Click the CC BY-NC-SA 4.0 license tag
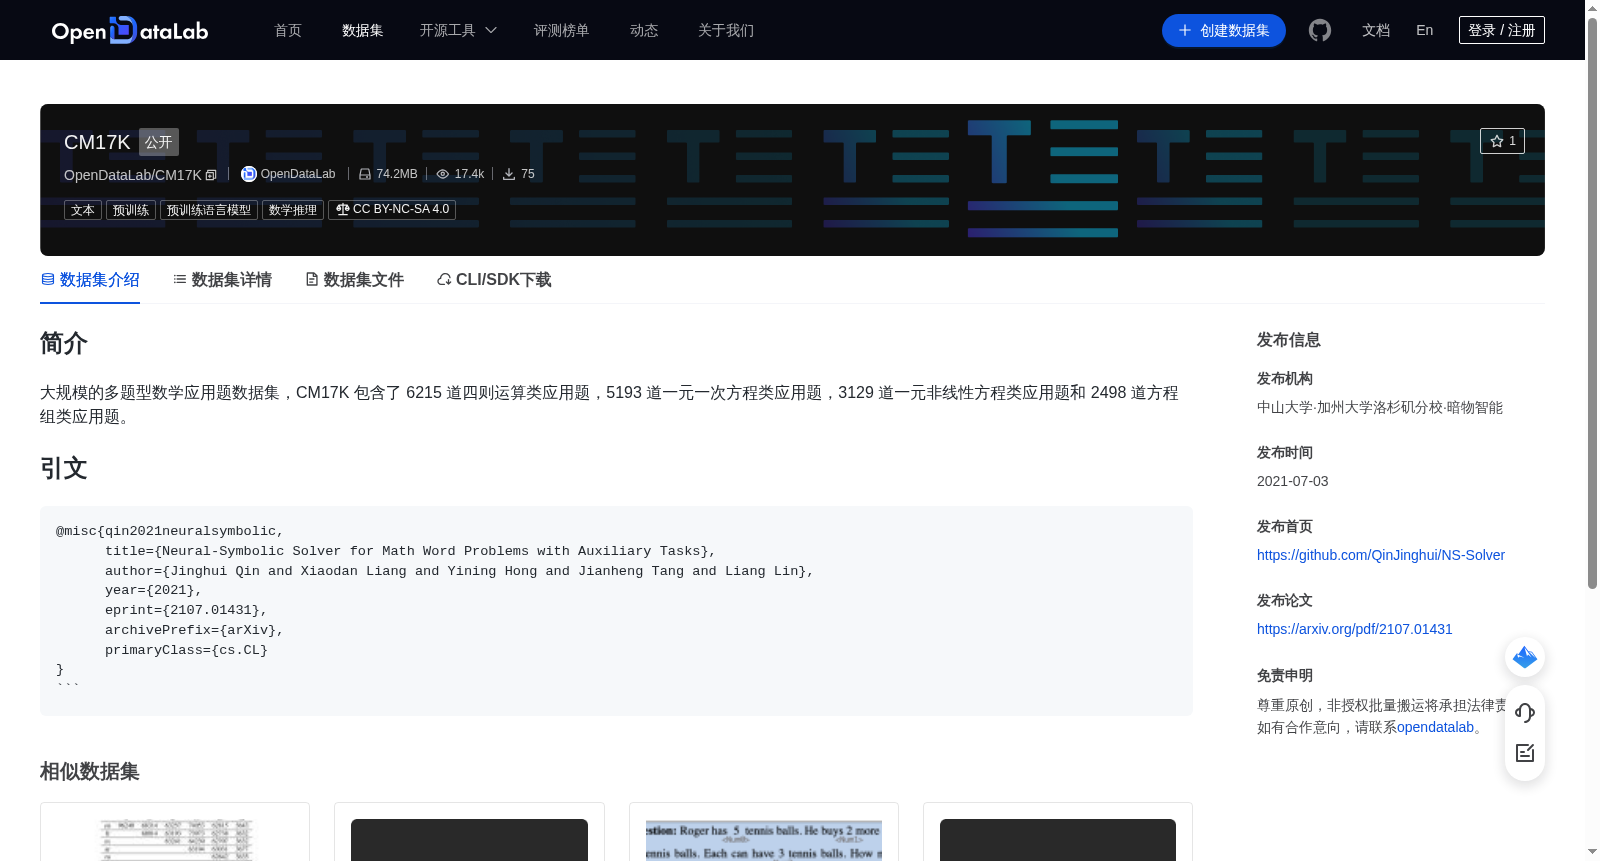The width and height of the screenshot is (1600, 861). coord(392,210)
